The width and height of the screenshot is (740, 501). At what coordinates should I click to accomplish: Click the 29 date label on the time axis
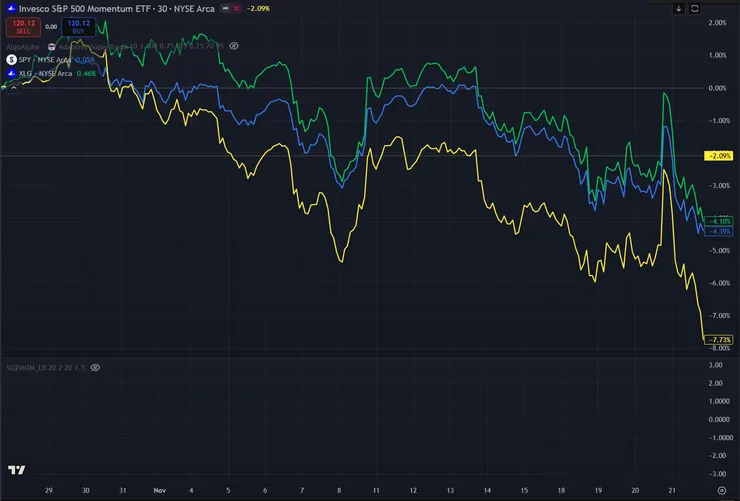49,491
